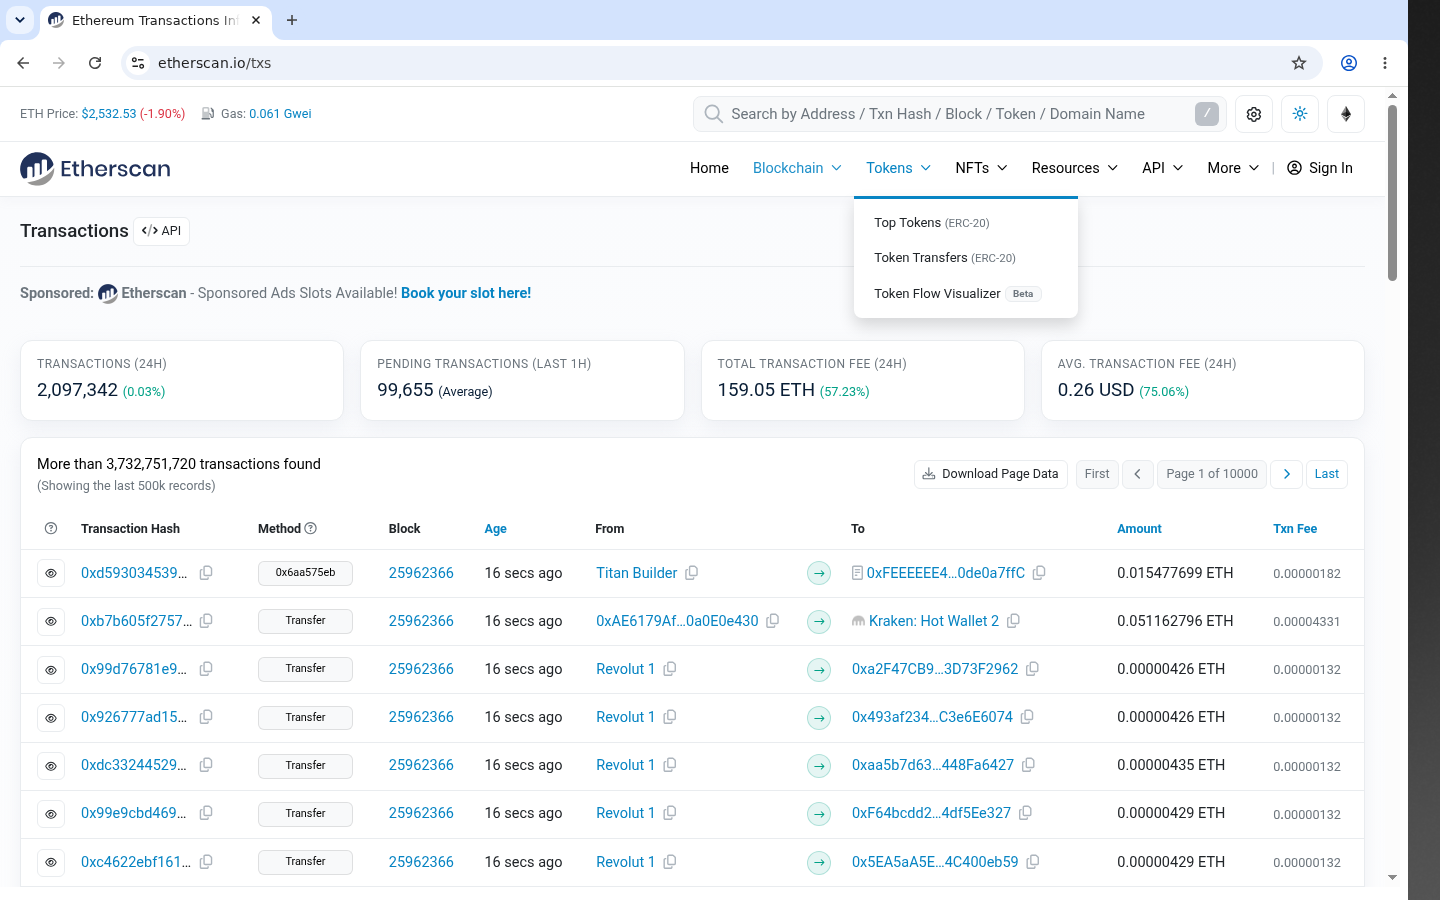Click scrollbar down arrow
The height and width of the screenshot is (900, 1440).
coord(1392,878)
